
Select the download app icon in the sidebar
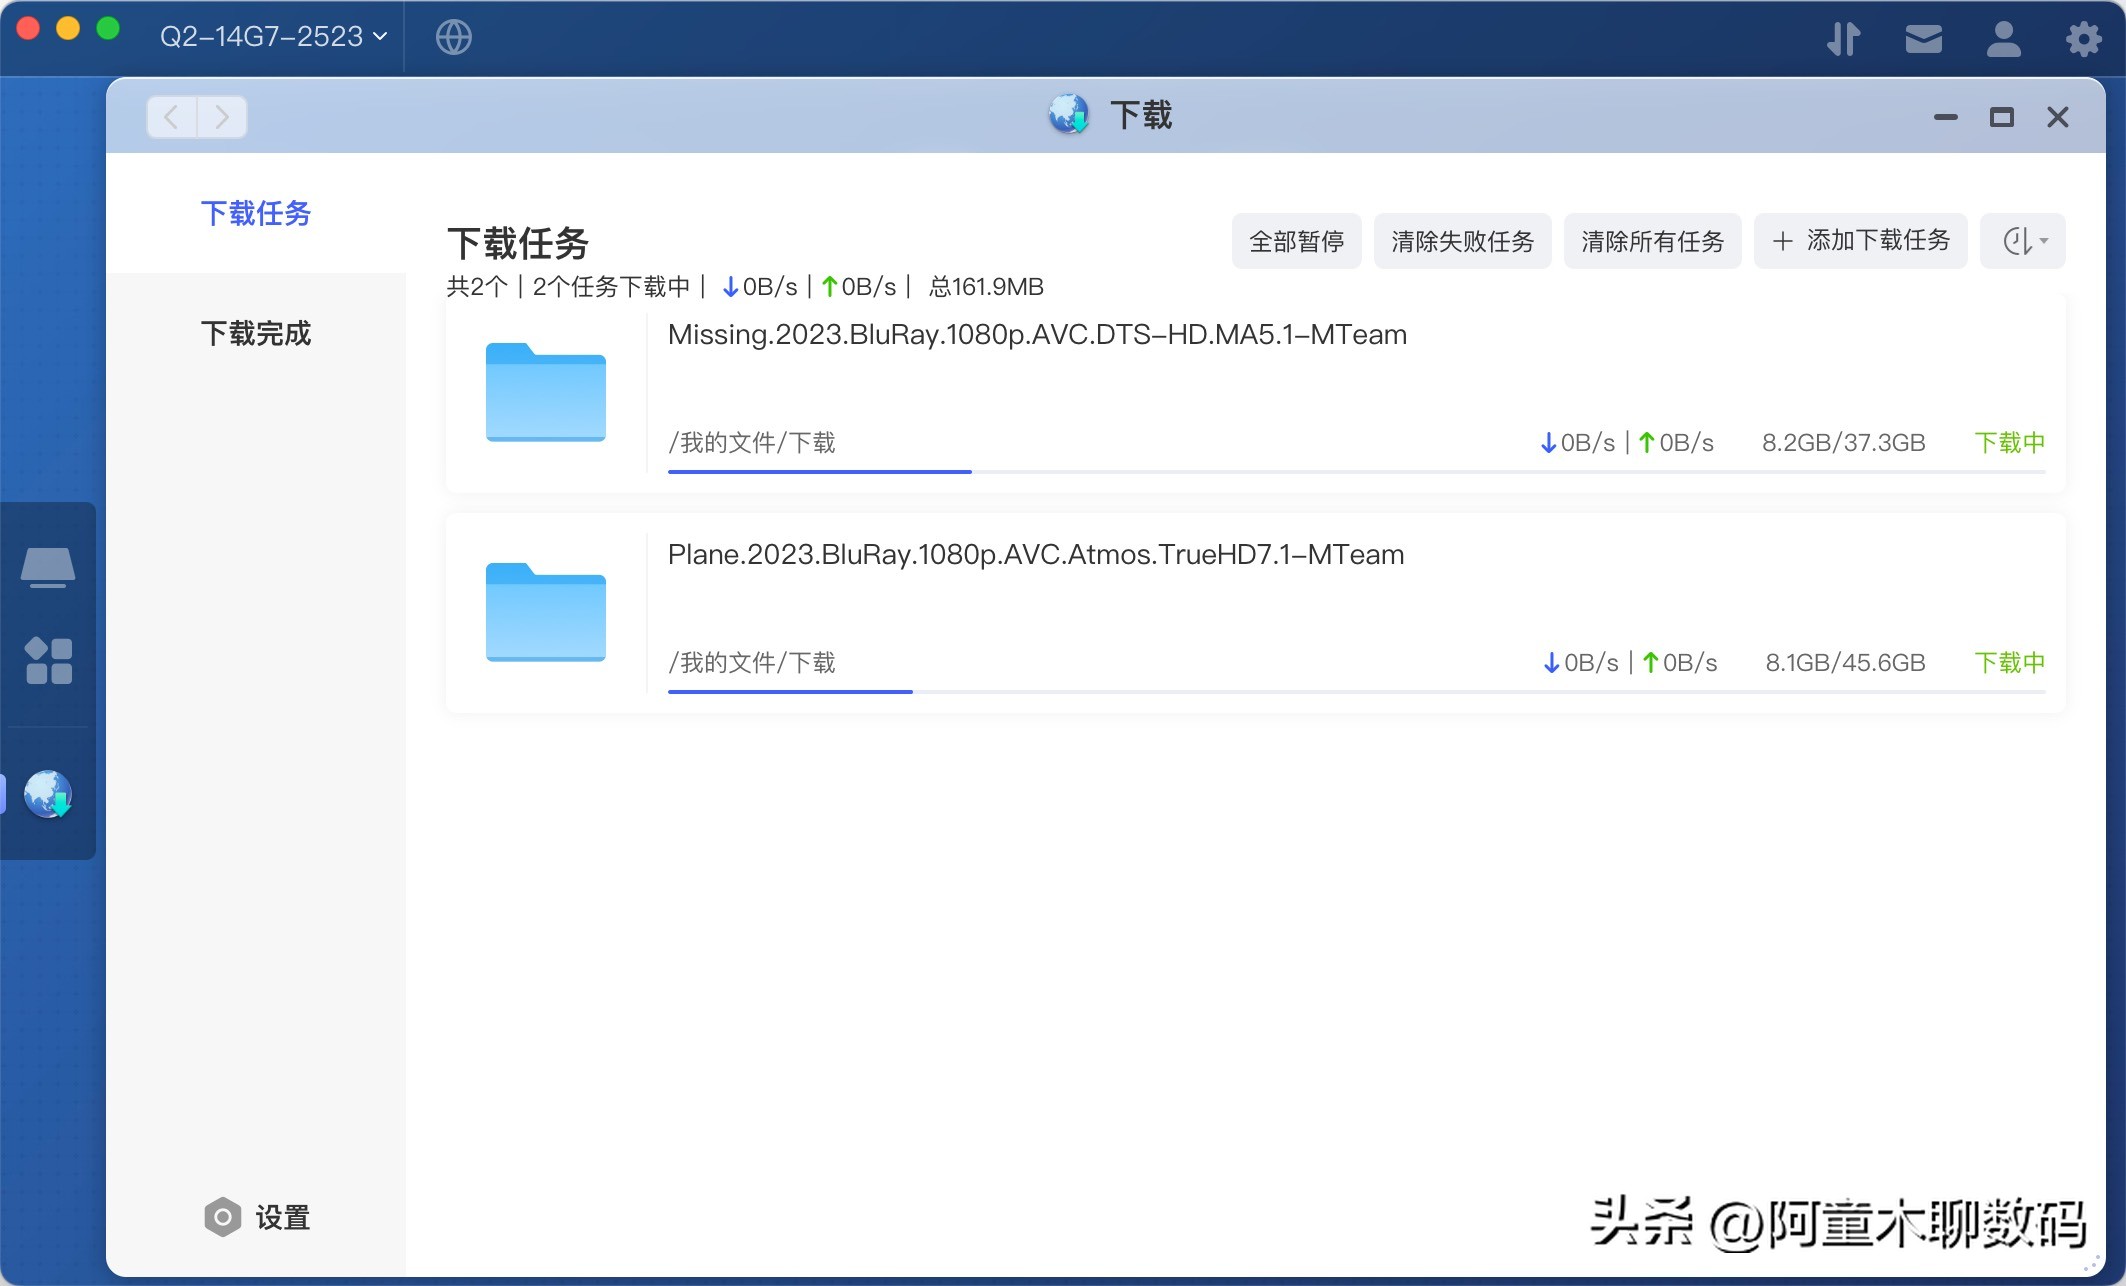48,793
